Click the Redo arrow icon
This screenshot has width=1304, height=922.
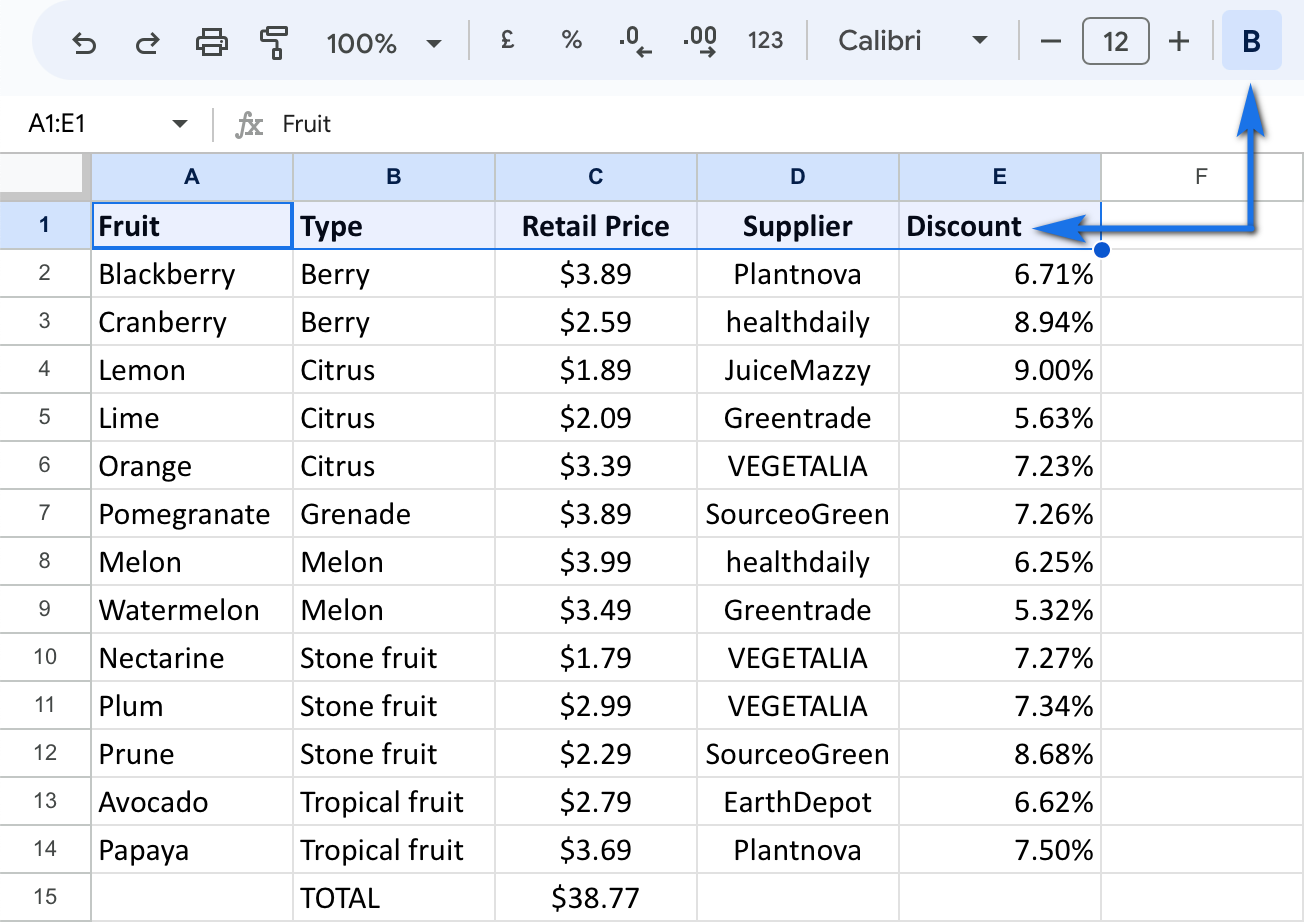pyautogui.click(x=148, y=42)
